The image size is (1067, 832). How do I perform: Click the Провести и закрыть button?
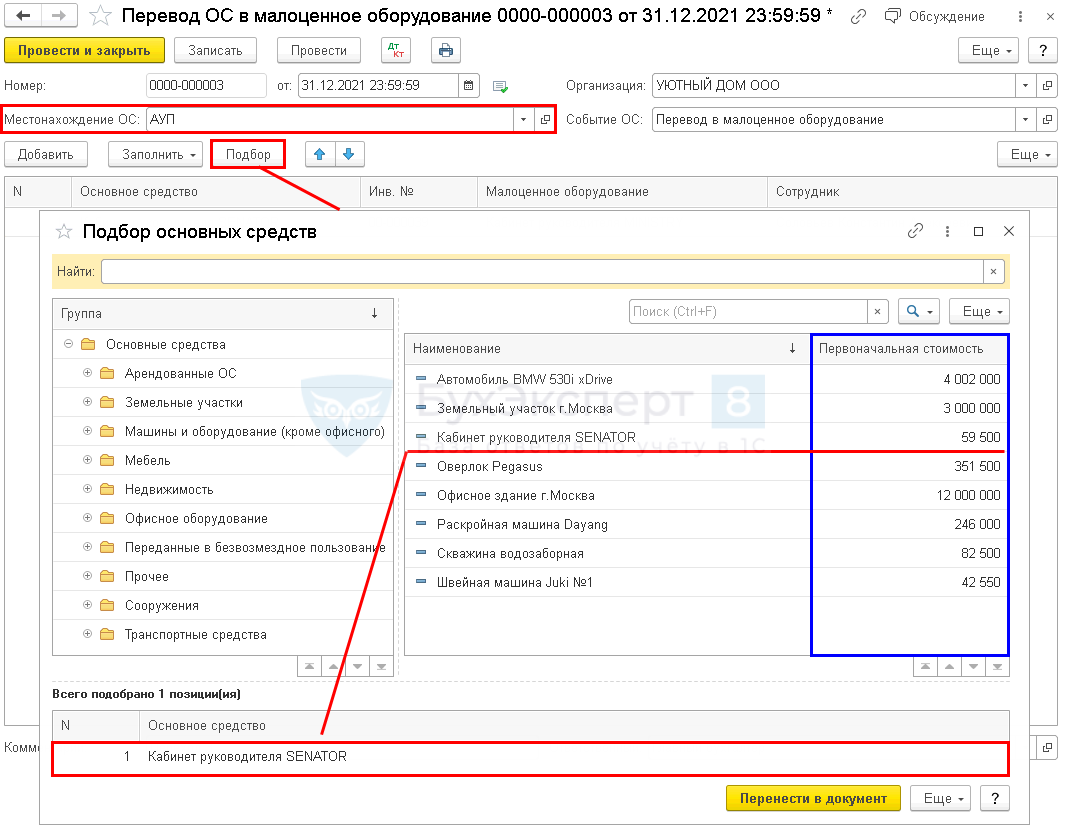point(84,51)
